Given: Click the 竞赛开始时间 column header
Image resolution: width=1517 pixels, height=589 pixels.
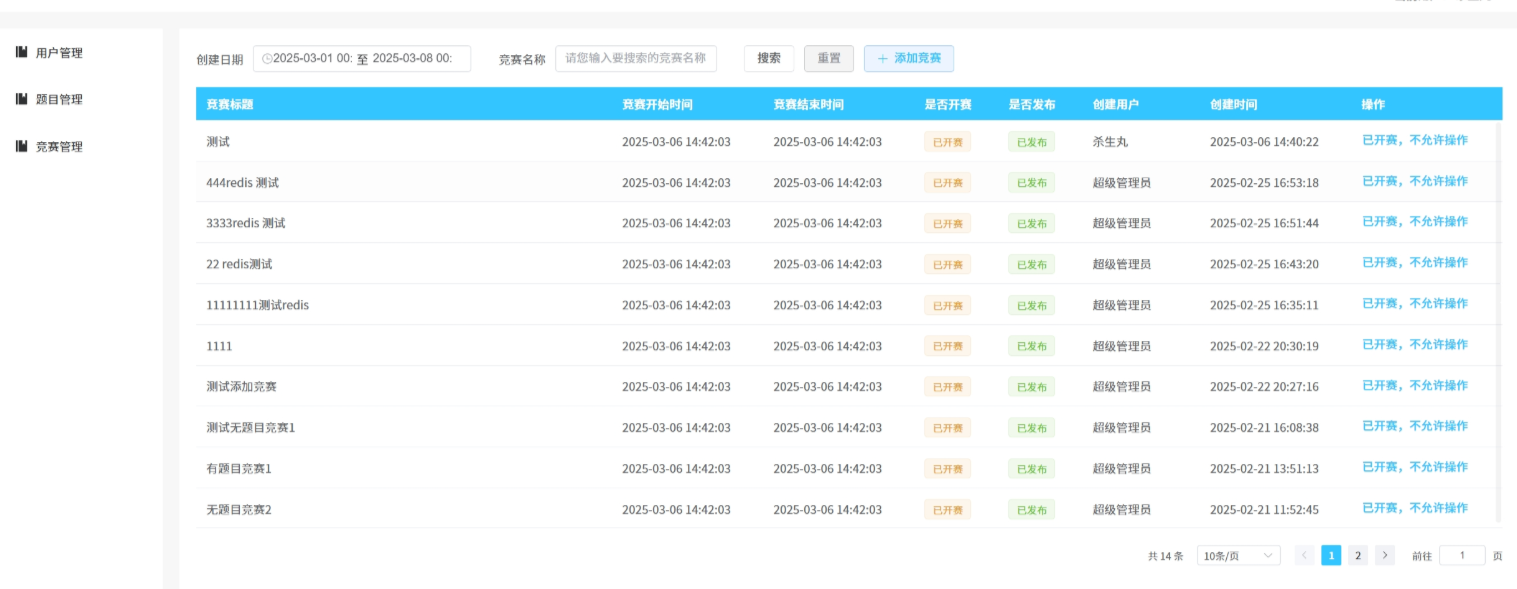Looking at the screenshot, I should coord(657,105).
